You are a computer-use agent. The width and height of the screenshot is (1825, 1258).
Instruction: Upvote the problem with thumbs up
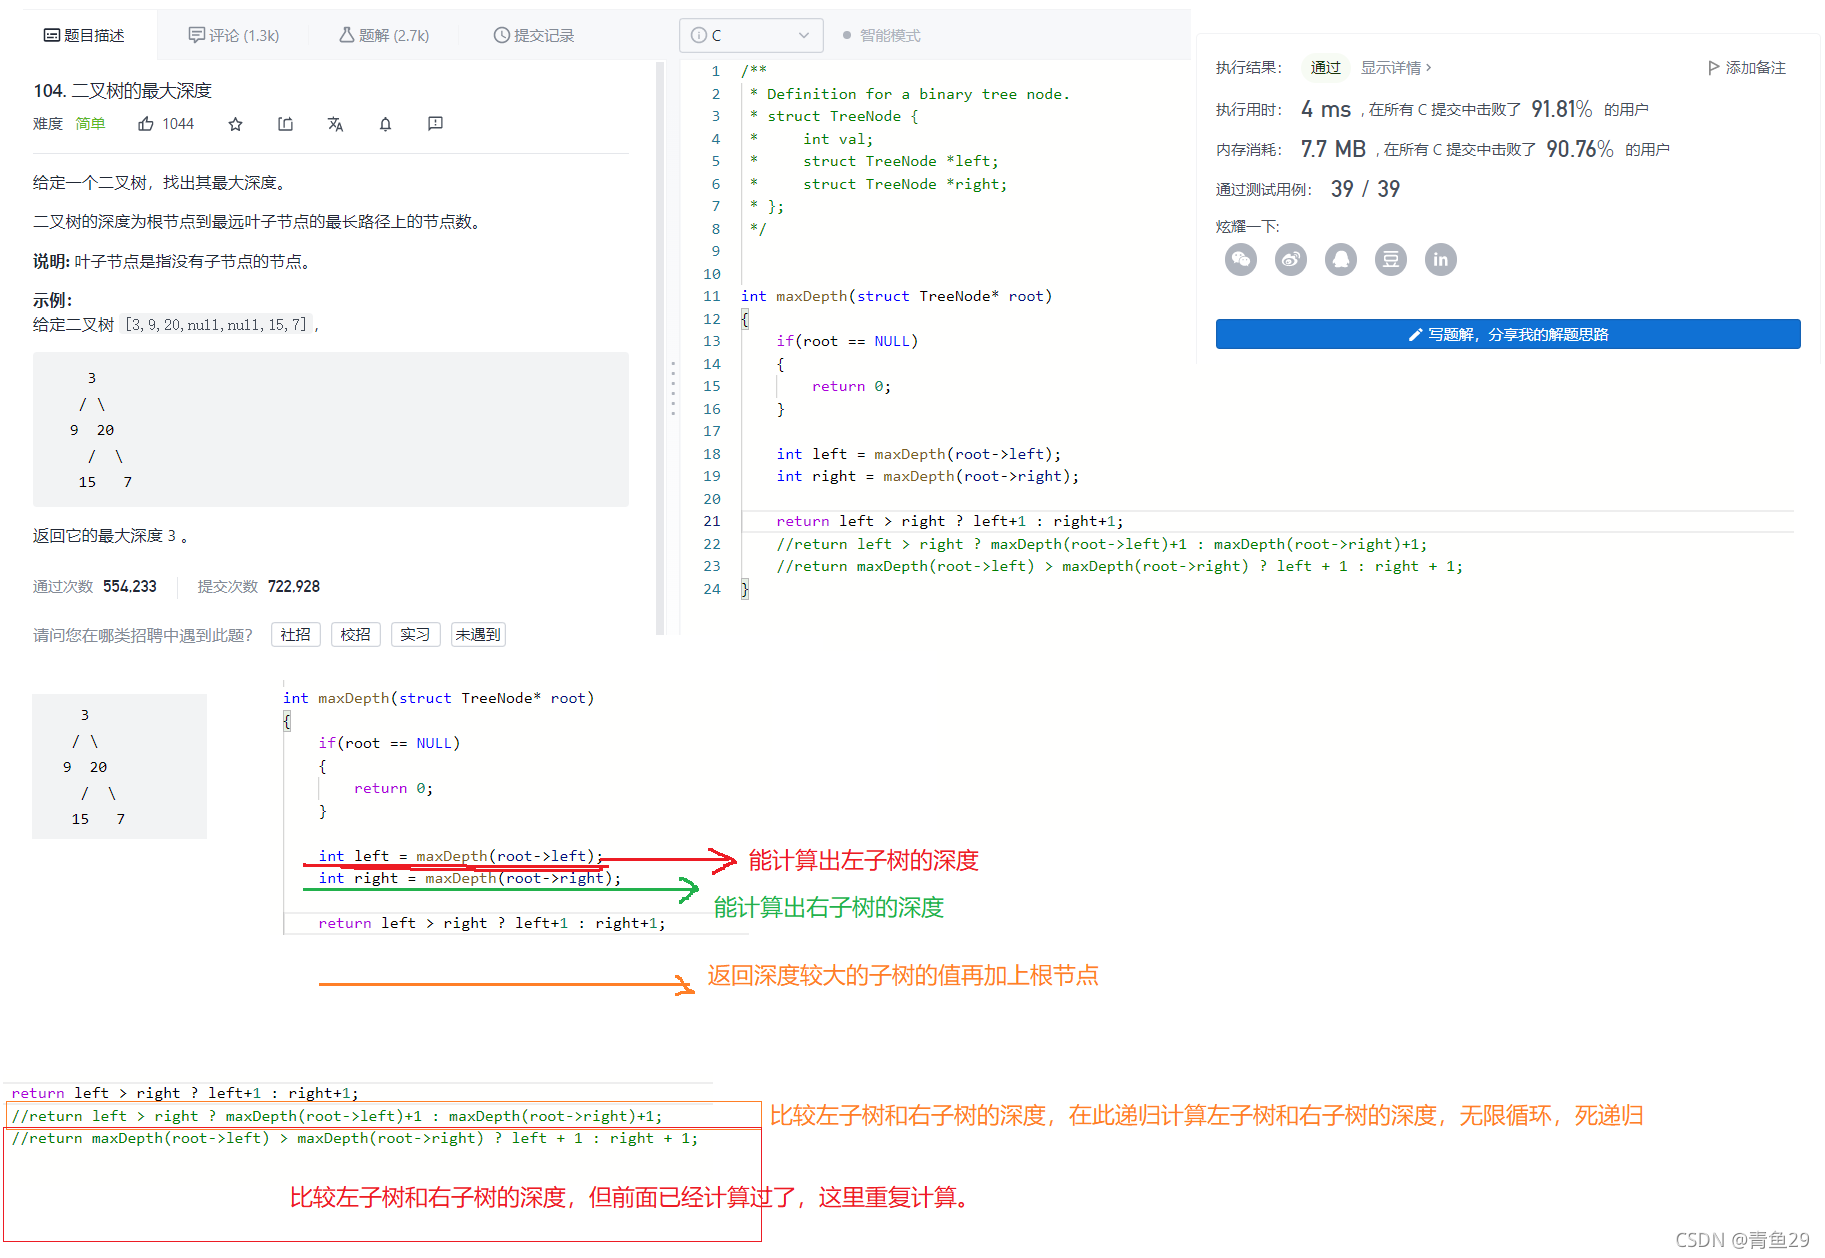[146, 123]
